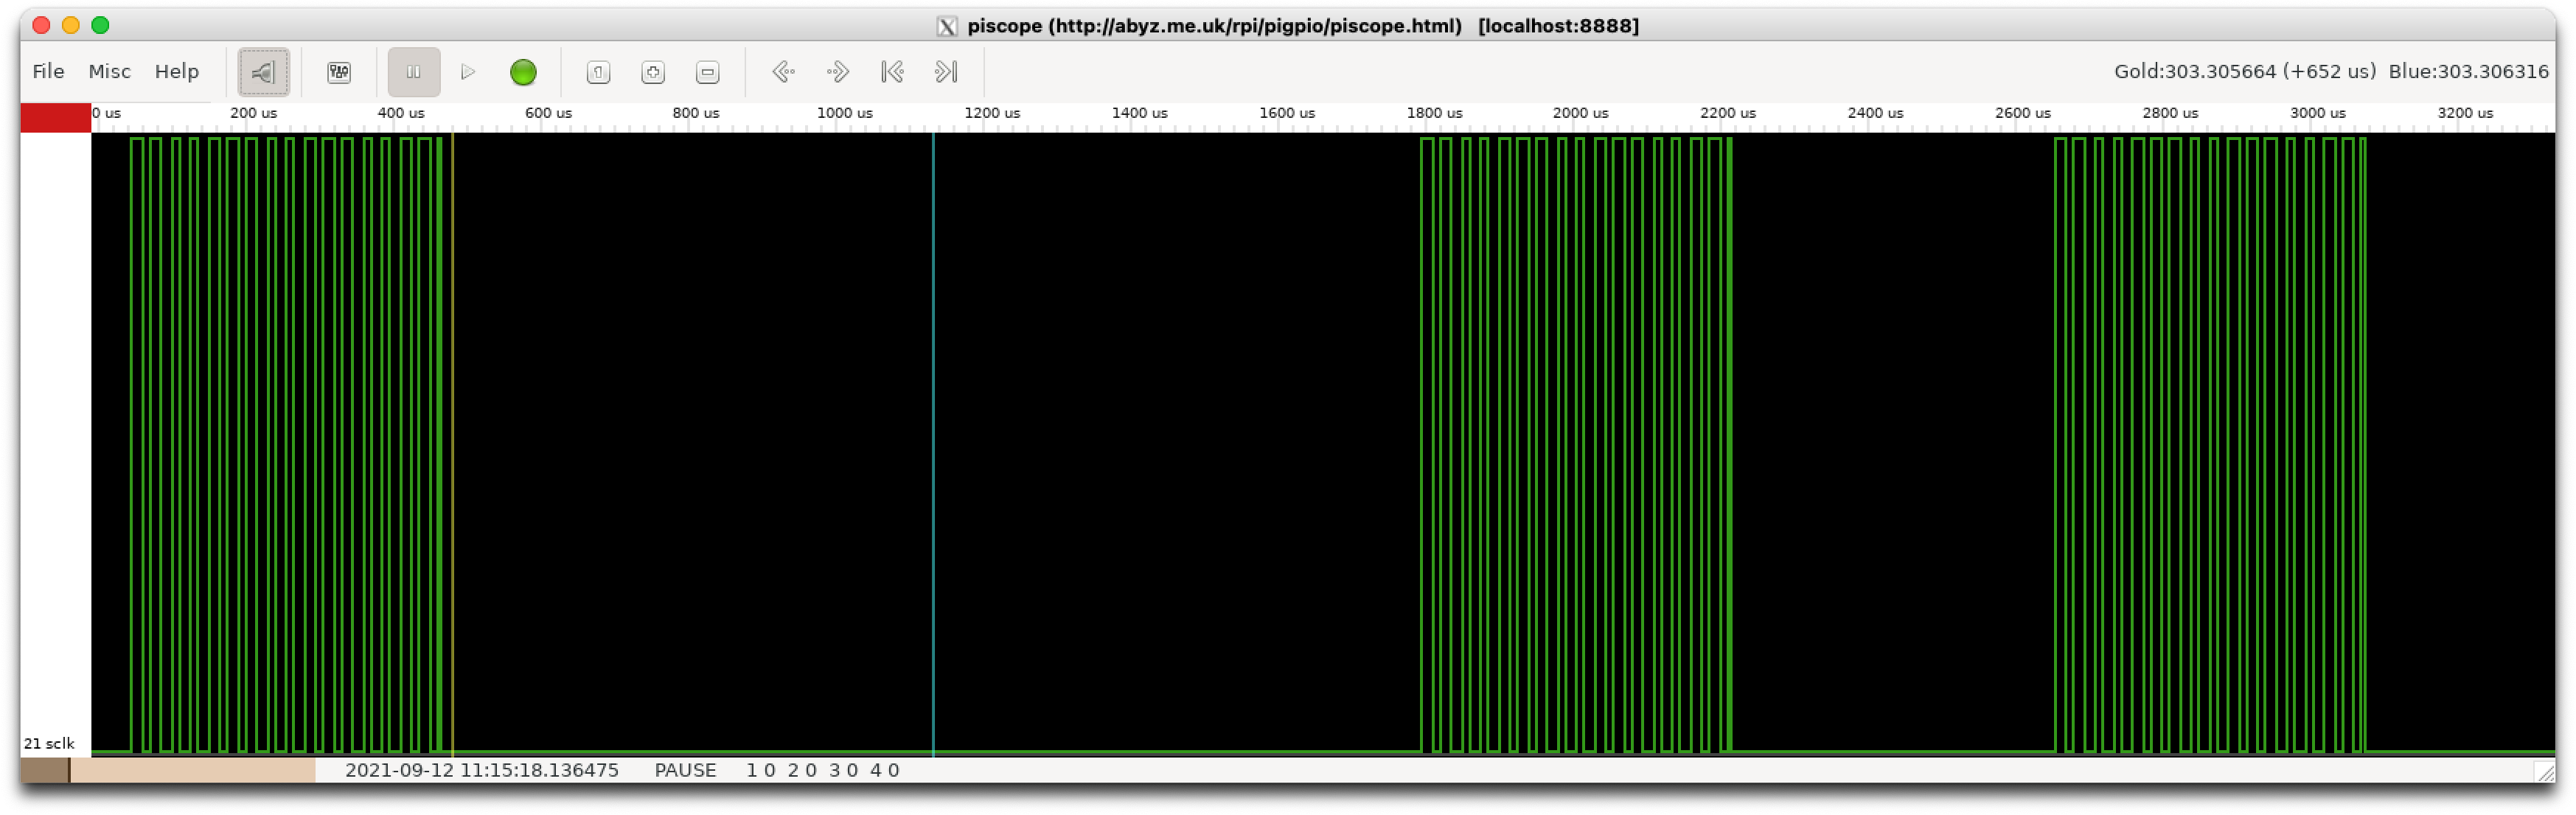The image size is (2576, 815).
Task: Click the Play button in toolbar
Action: coord(468,72)
